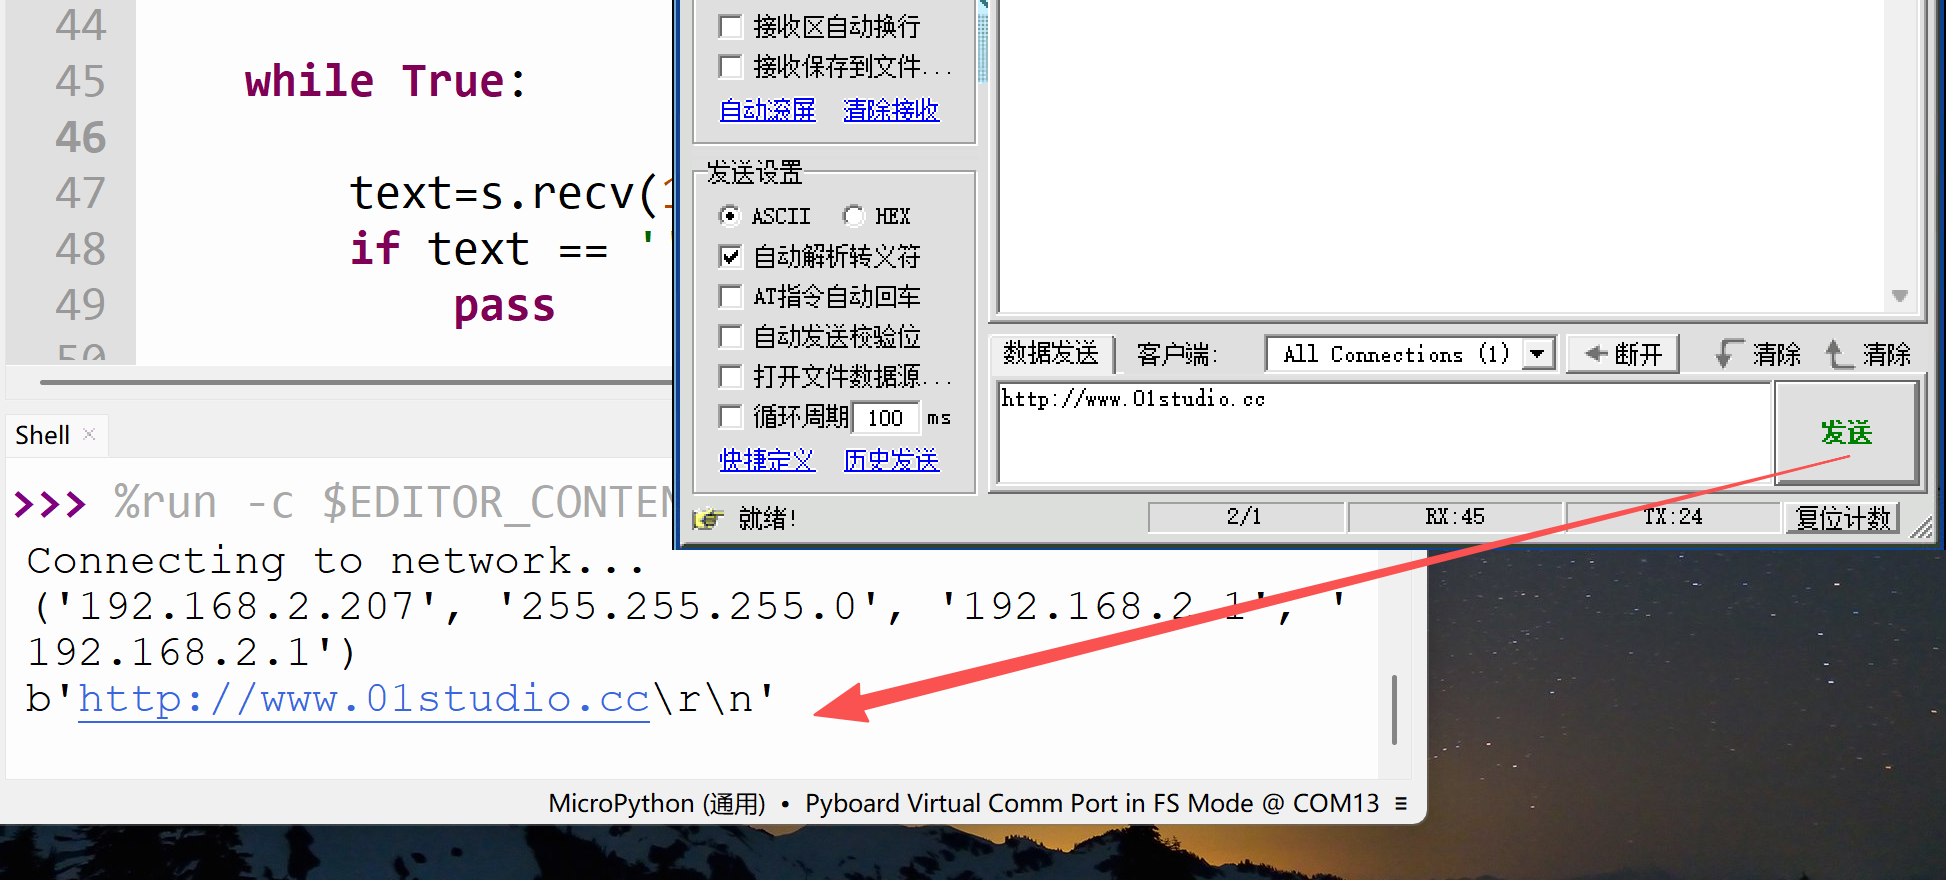
Task: Click the hand icon beside 就绪 status
Action: point(708,518)
